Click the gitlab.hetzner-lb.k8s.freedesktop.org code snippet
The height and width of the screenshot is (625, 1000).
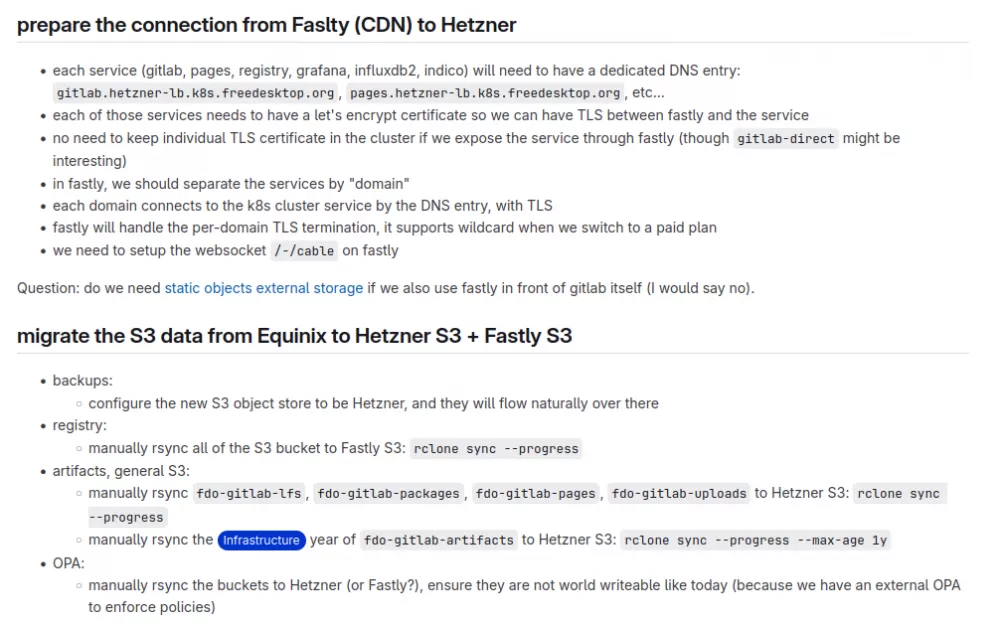tap(195, 93)
